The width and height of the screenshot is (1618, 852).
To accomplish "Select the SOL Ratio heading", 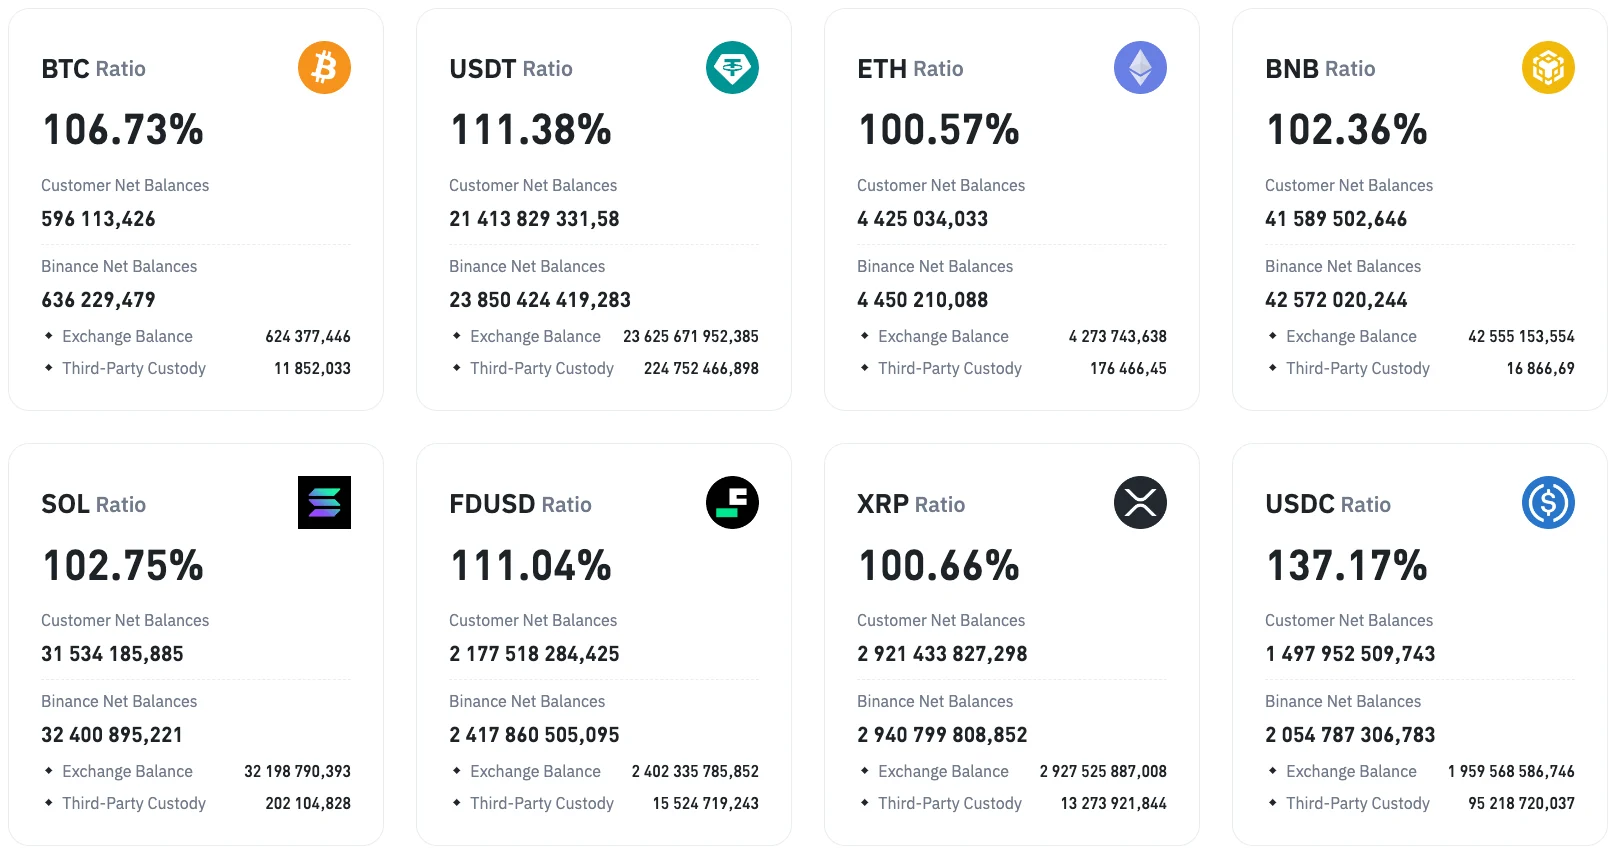I will point(93,505).
